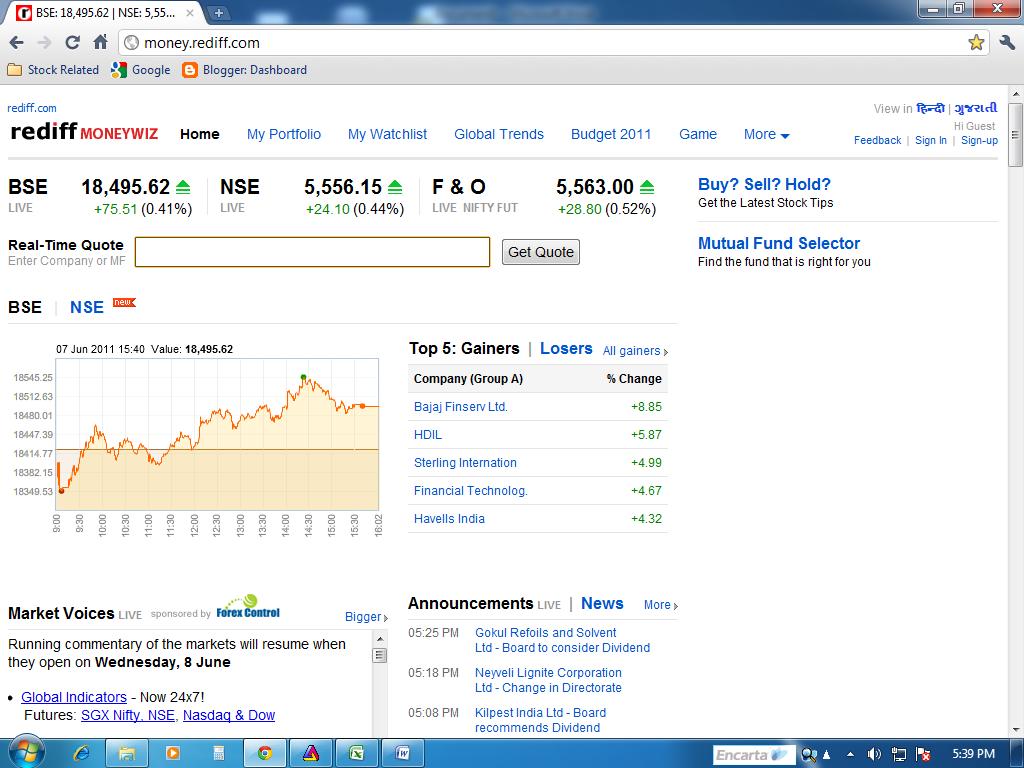Image resolution: width=1024 pixels, height=768 pixels.
Task: Click the Market Voices panel scrollbar
Action: (379, 682)
